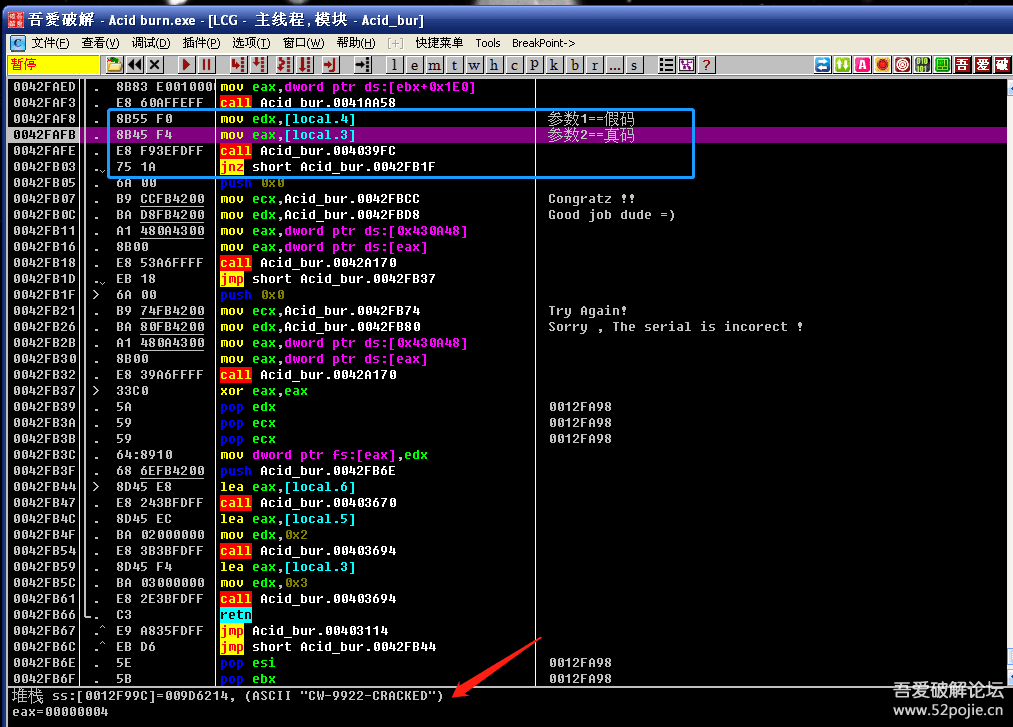The image size is (1013, 727).
Task: Click the pink A plugin icon
Action: [863, 65]
